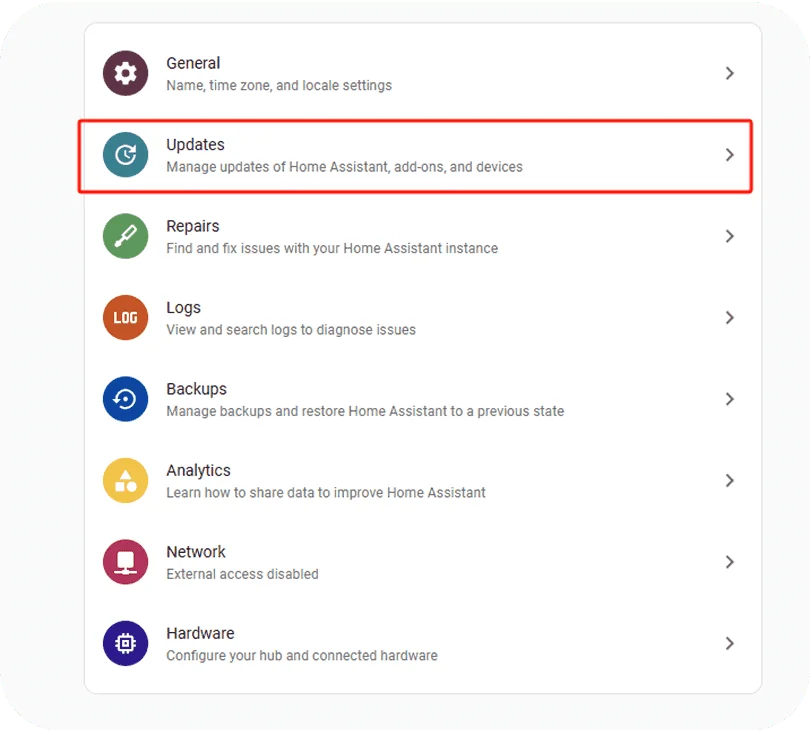The width and height of the screenshot is (810, 730).
Task: Click the chevron beside Logs
Action: (x=730, y=318)
